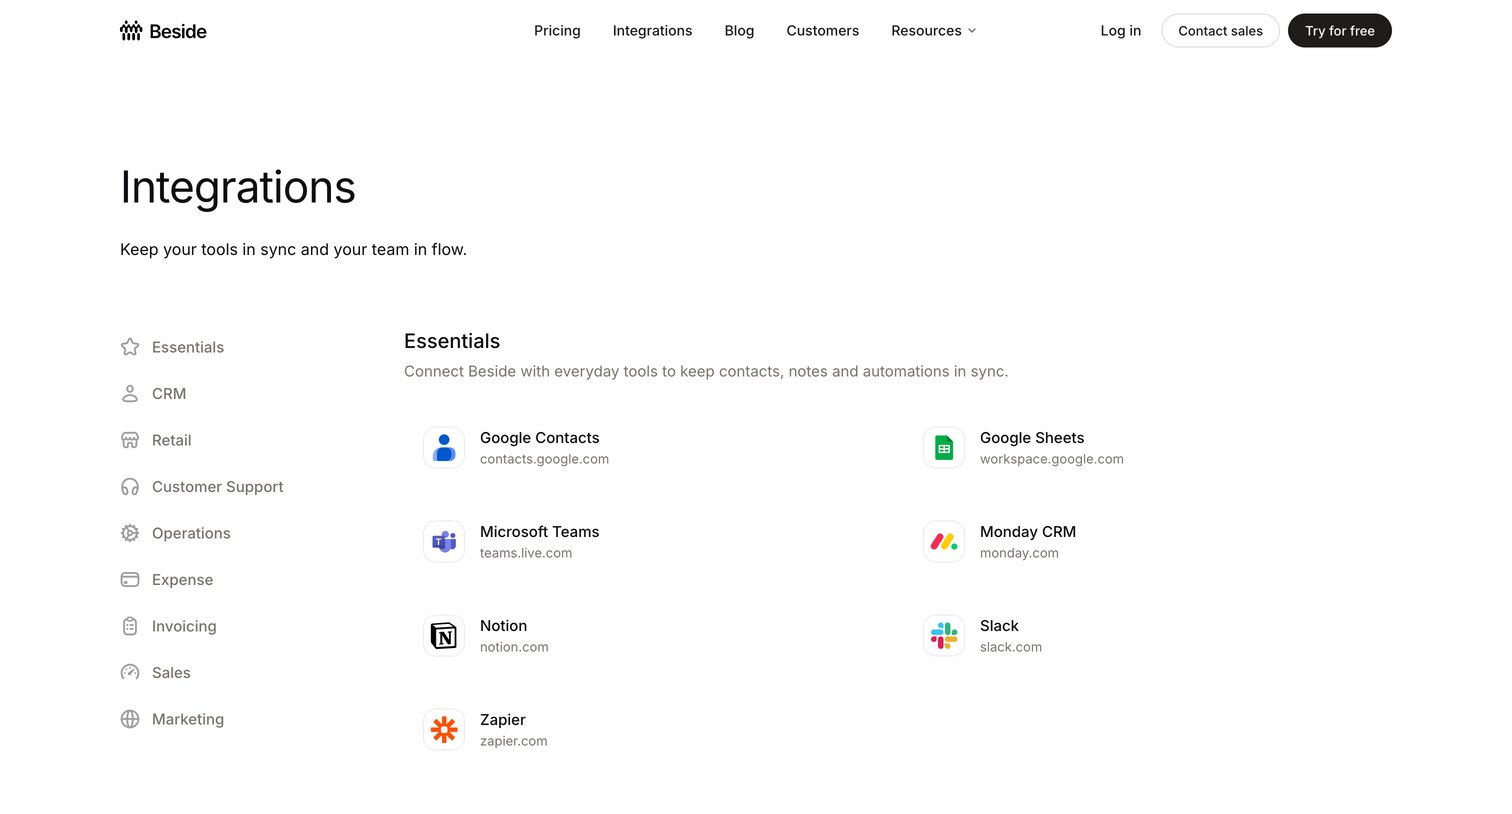
Task: Click the slack.com text
Action: 1011,647
